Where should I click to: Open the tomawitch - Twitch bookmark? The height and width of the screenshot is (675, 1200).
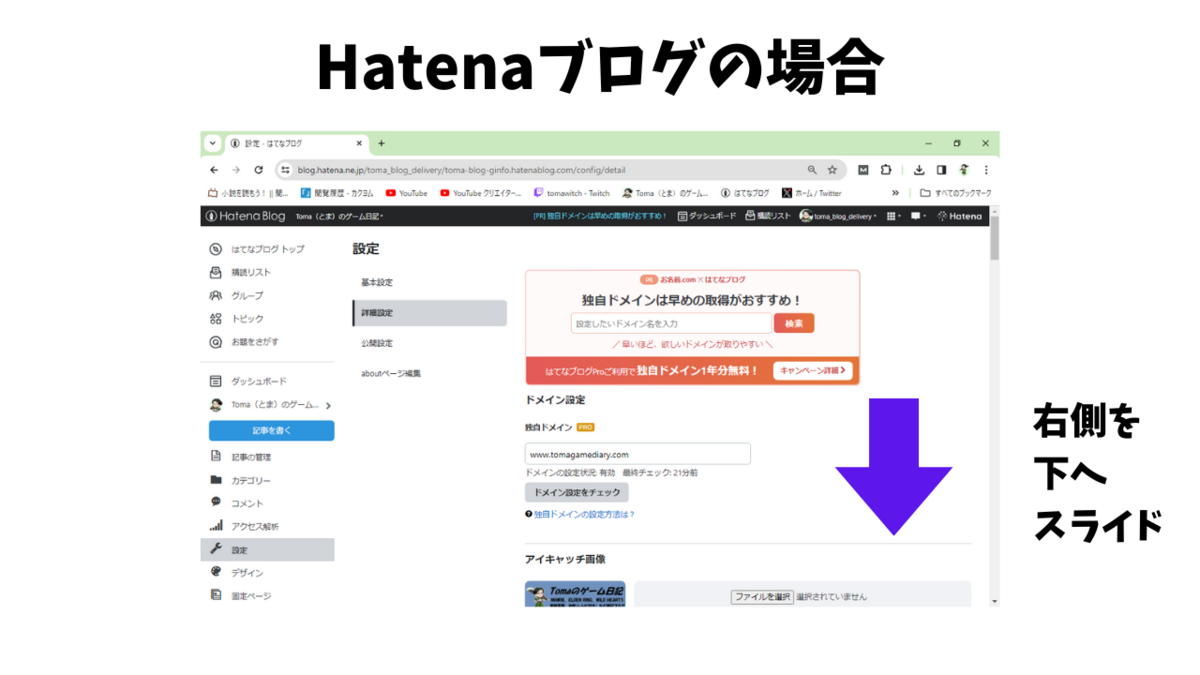pos(571,193)
